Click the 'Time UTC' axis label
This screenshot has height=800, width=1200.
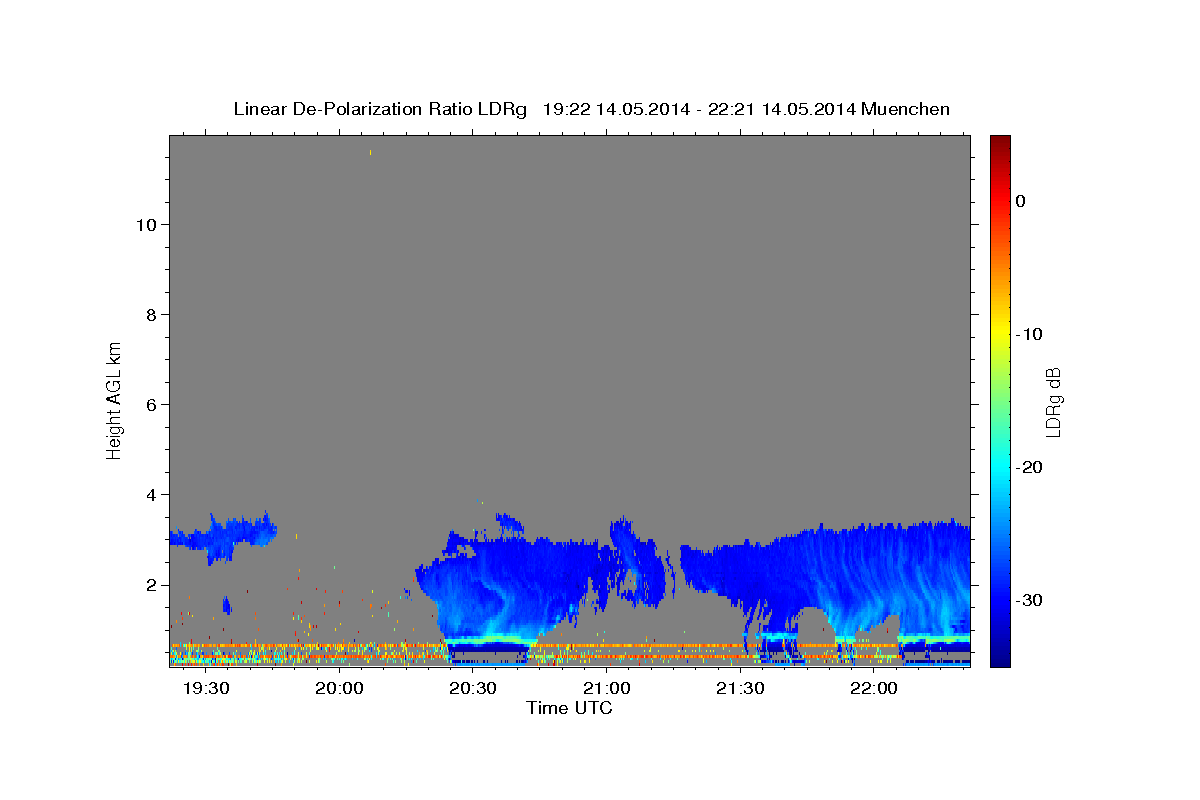click(569, 708)
